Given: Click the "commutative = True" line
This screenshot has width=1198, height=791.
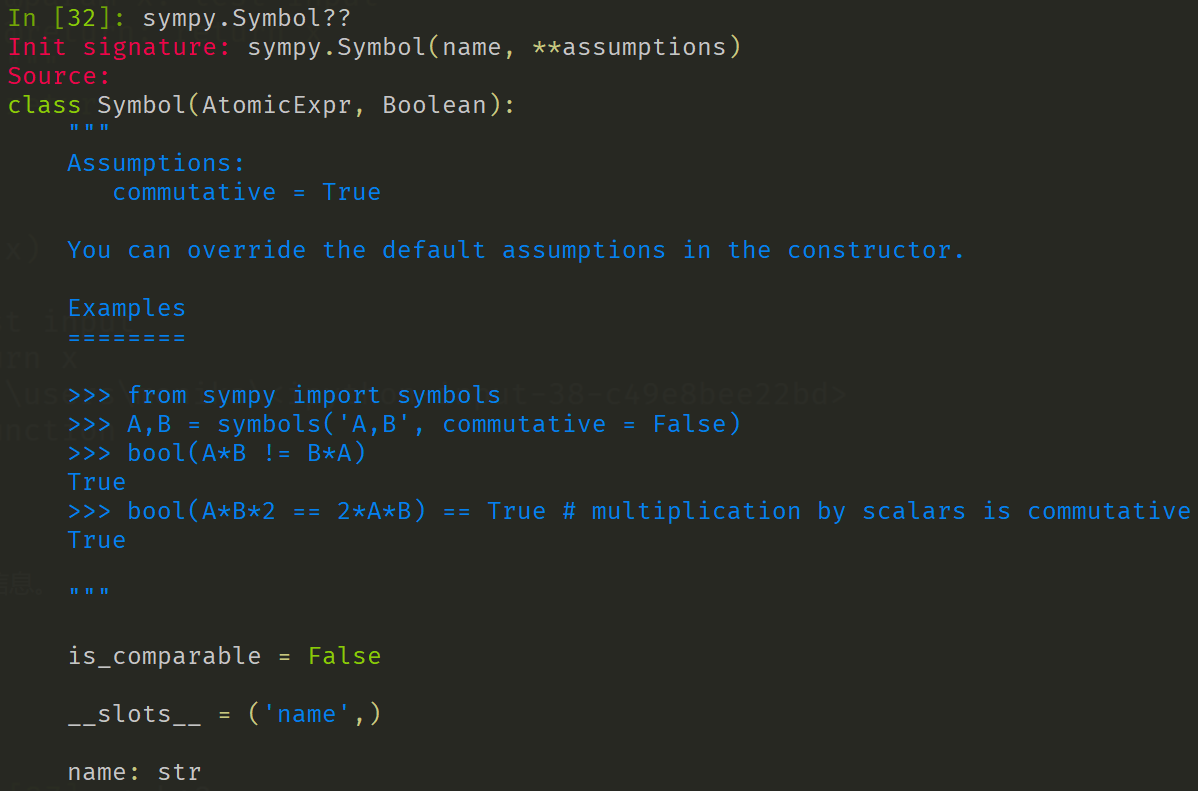Looking at the screenshot, I should click(x=246, y=192).
